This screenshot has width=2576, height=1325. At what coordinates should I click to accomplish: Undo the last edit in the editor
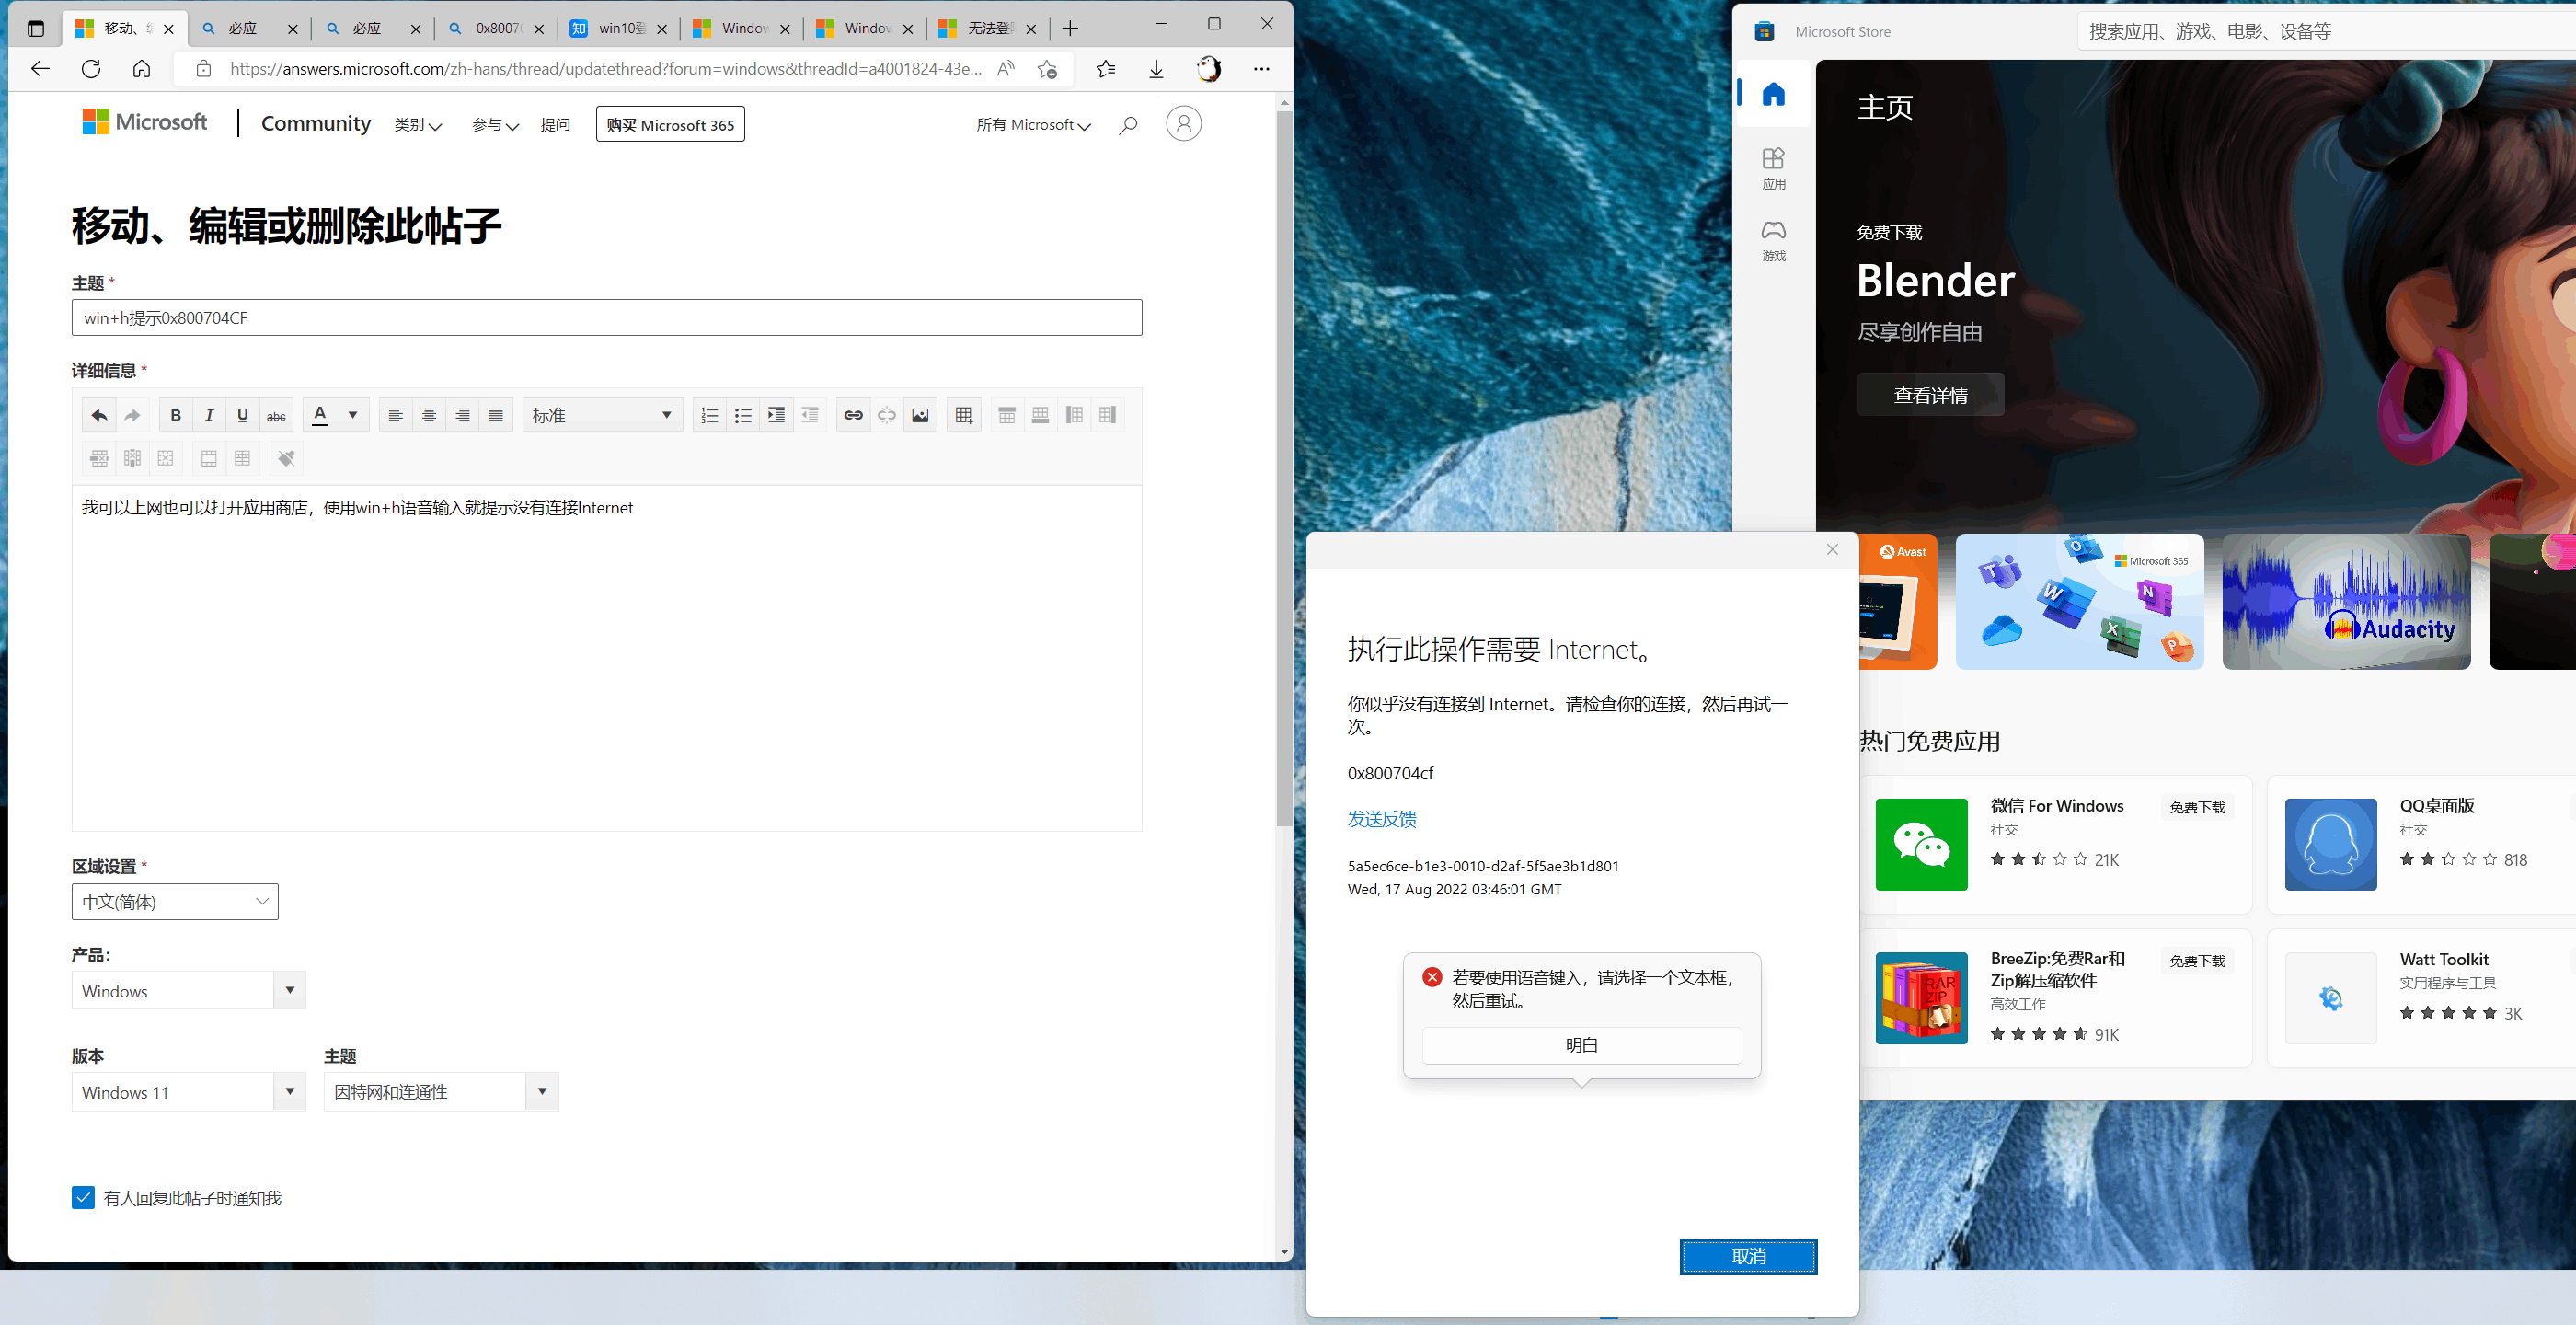tap(98, 414)
